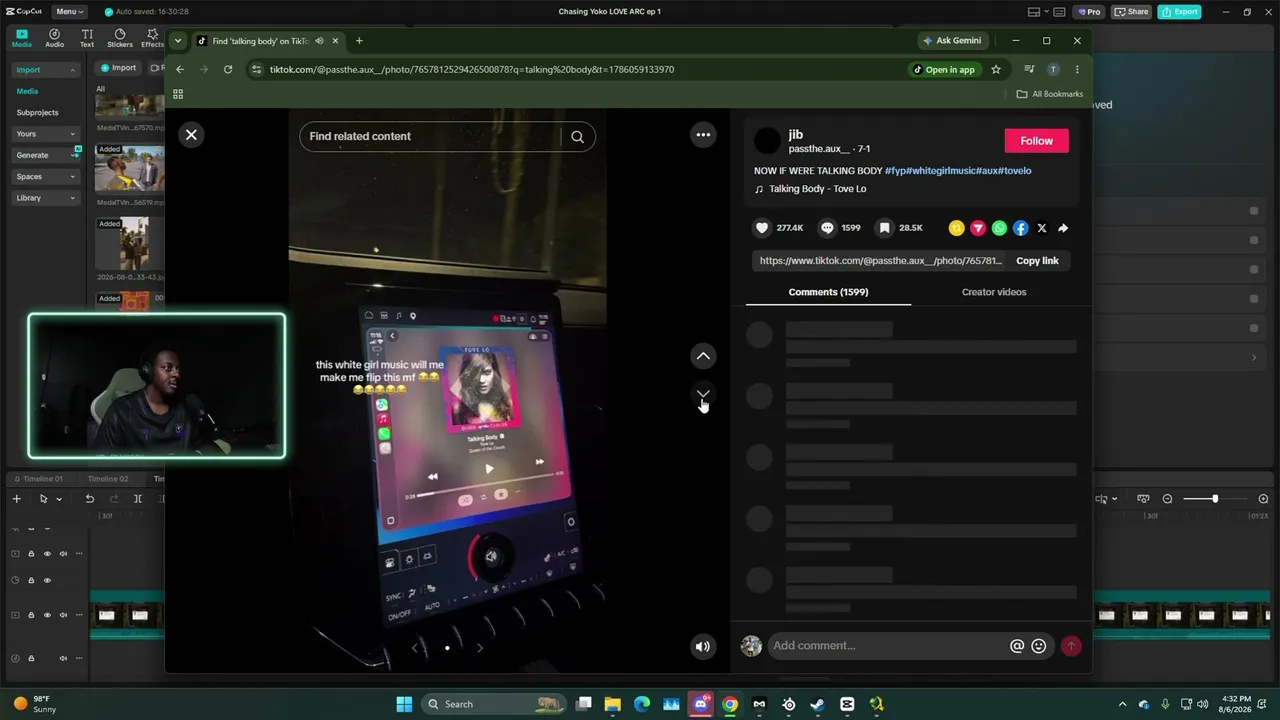Open Chrome three-dot menu

[x=1077, y=70]
